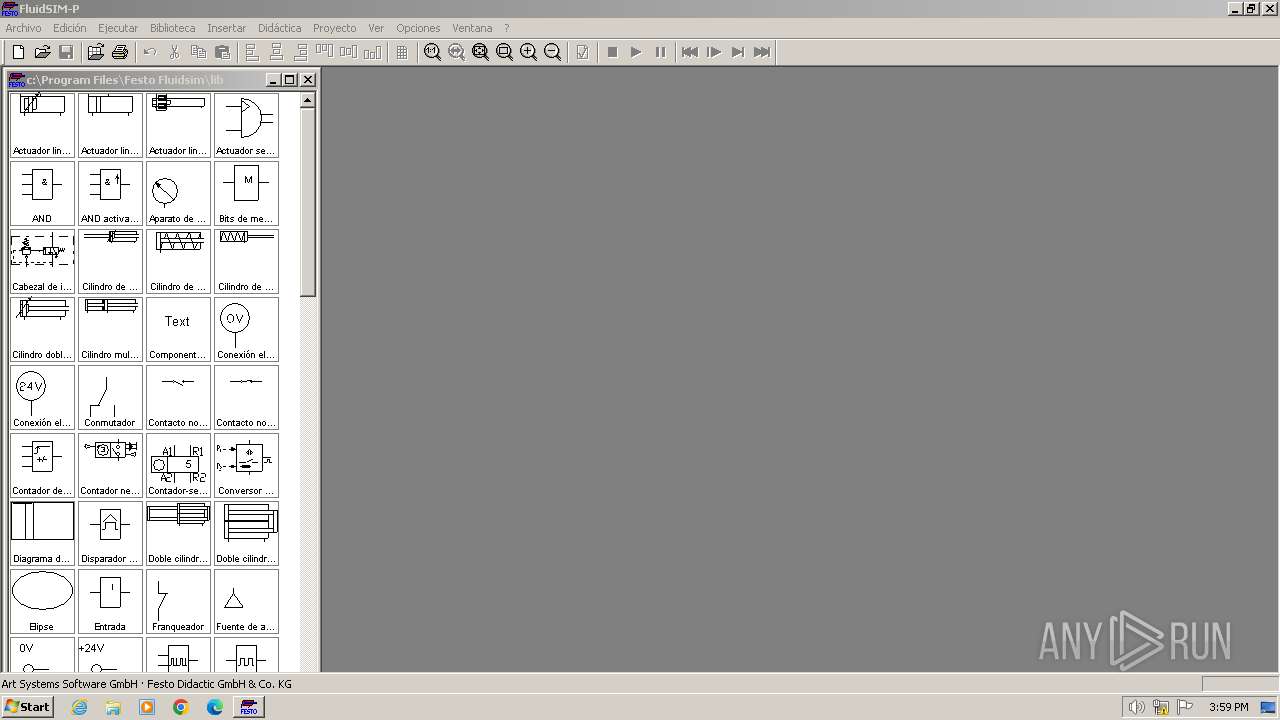Select the AND gate component

(x=42, y=193)
